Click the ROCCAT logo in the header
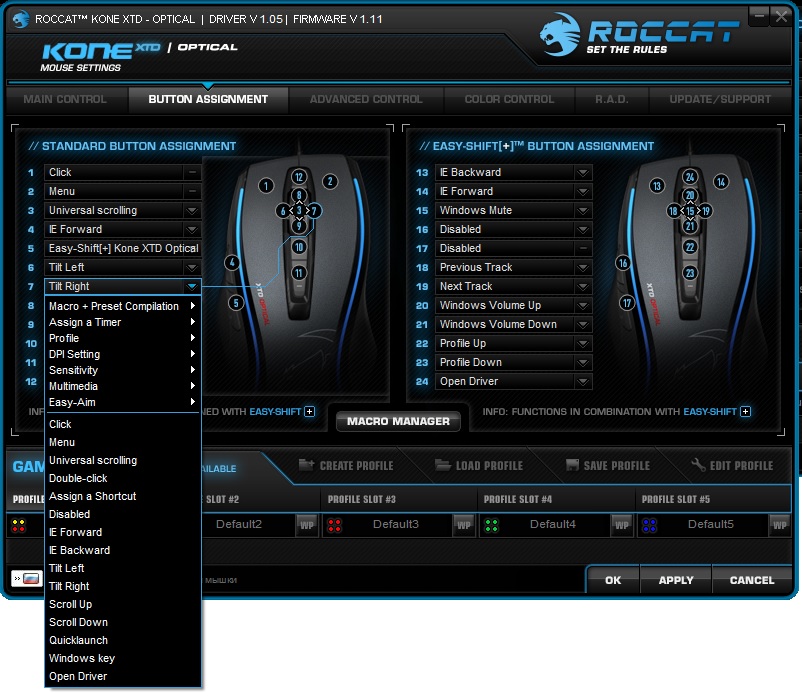Viewport: 802px width, 699px height. (639, 34)
